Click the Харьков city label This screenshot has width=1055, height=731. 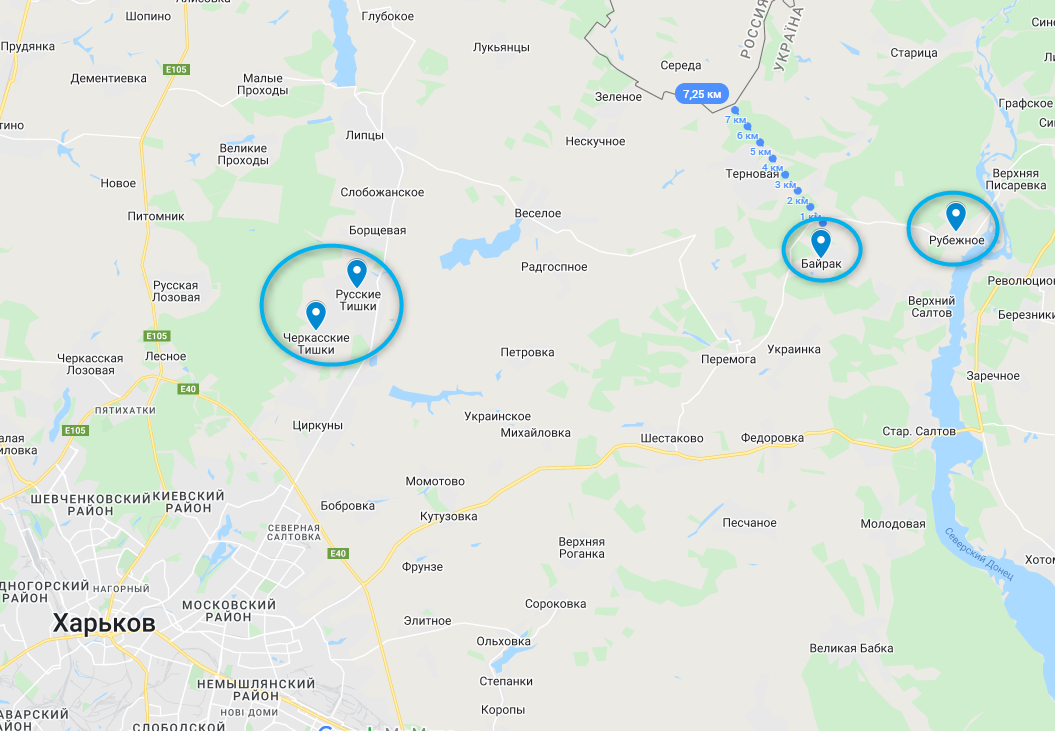(104, 623)
